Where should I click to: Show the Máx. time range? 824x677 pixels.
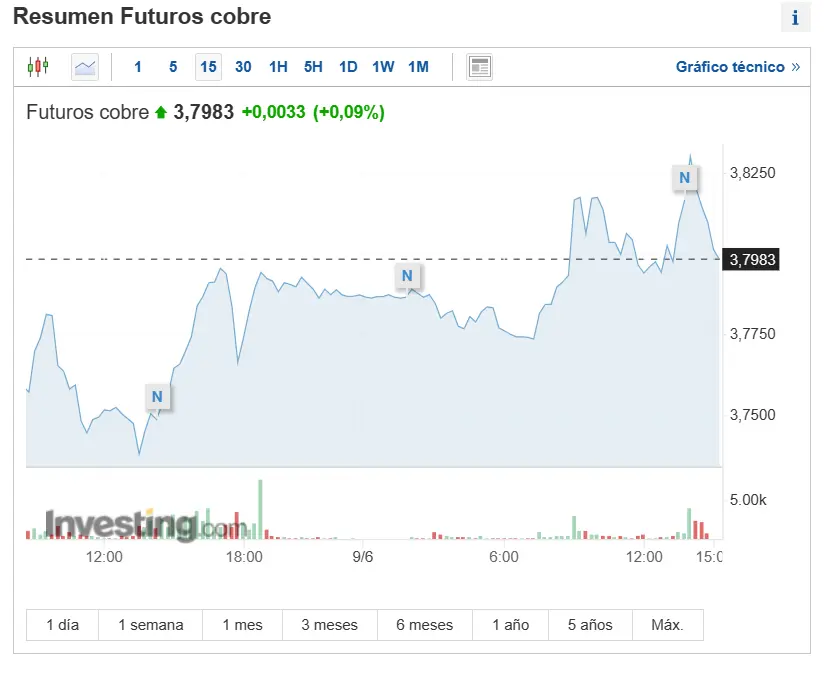click(667, 625)
